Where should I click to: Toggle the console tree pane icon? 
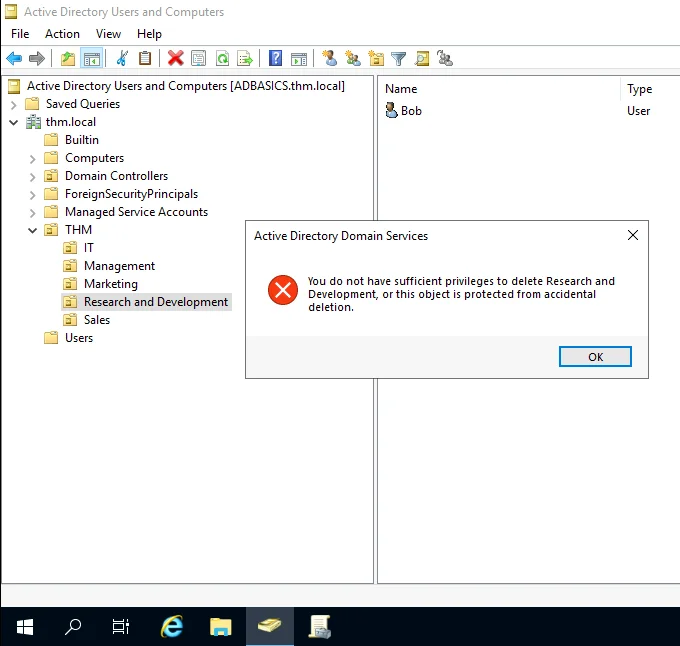click(x=92, y=58)
